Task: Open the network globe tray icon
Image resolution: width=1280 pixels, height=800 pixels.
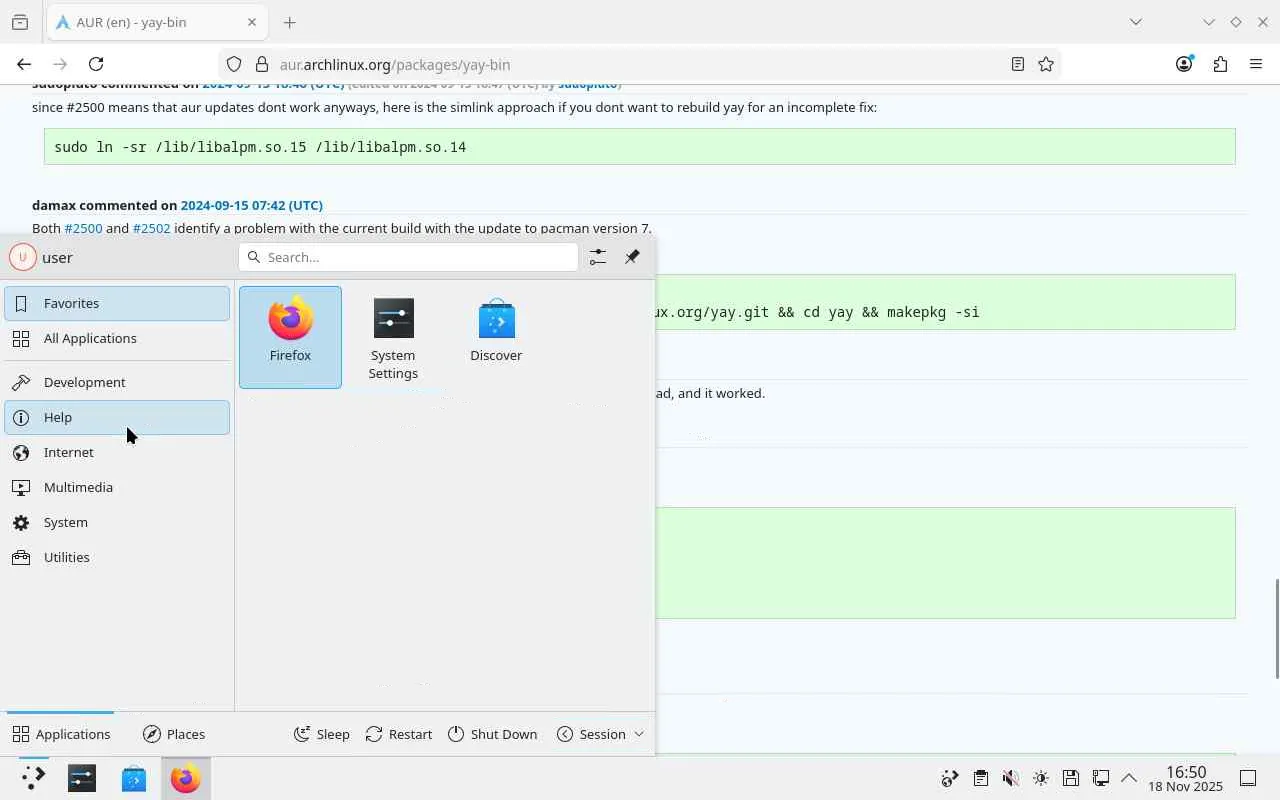Action: click(x=950, y=778)
